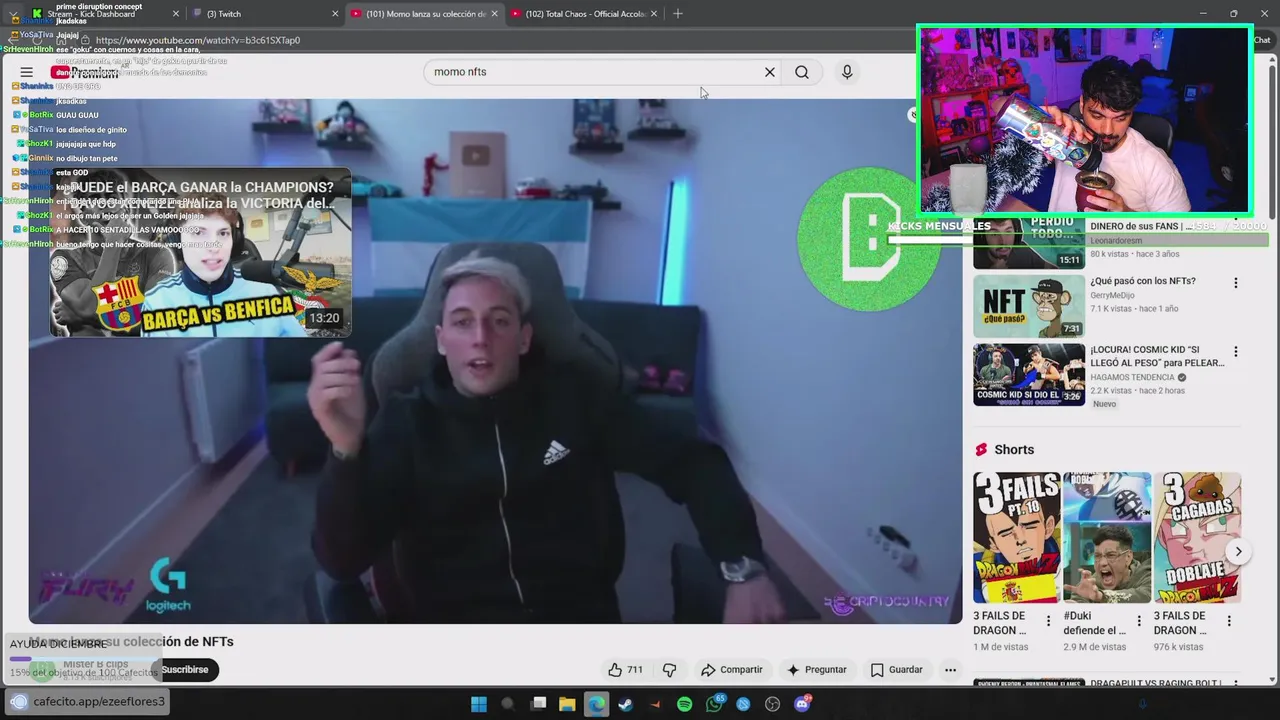This screenshot has height=720, width=1280.
Task: Dislike the video with thumbs down
Action: (670, 670)
